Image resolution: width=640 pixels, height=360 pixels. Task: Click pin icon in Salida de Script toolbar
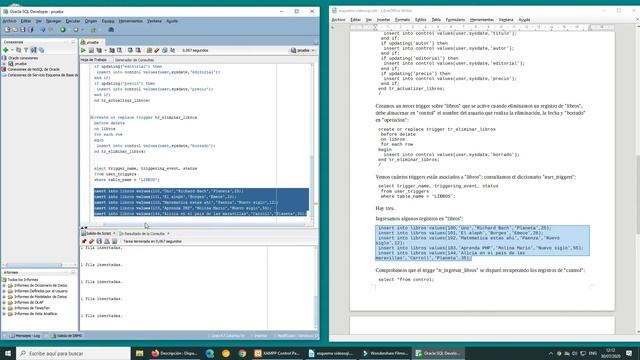[x=84, y=241]
